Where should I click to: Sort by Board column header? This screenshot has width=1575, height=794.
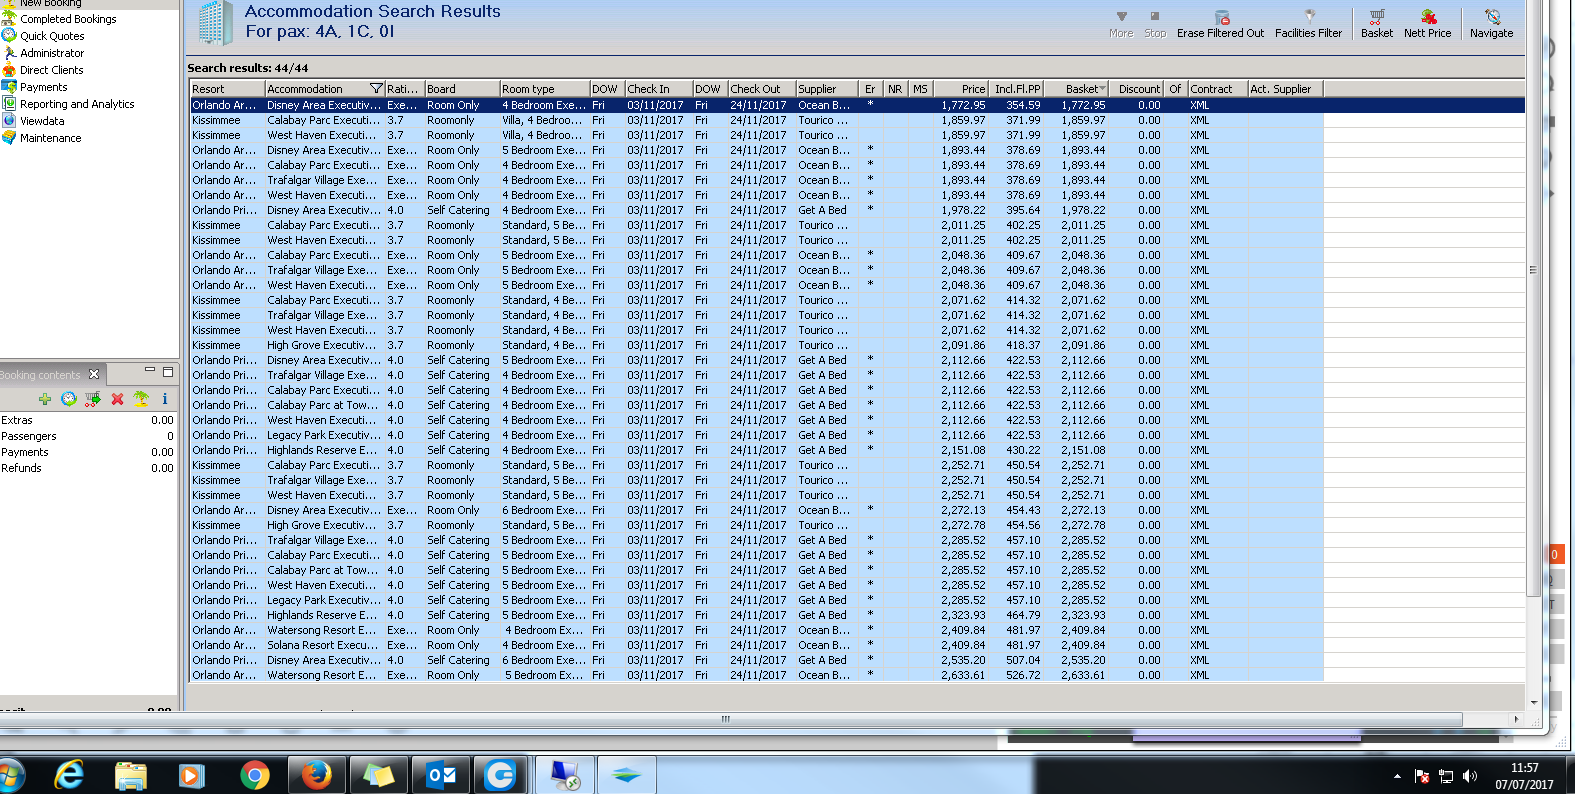pyautogui.click(x=462, y=89)
